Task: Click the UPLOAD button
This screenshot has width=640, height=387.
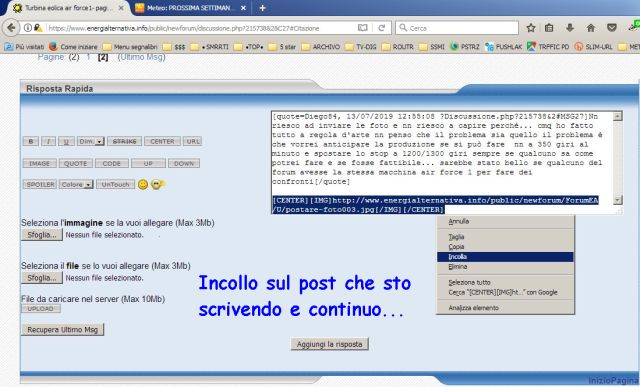Action: click(x=41, y=309)
